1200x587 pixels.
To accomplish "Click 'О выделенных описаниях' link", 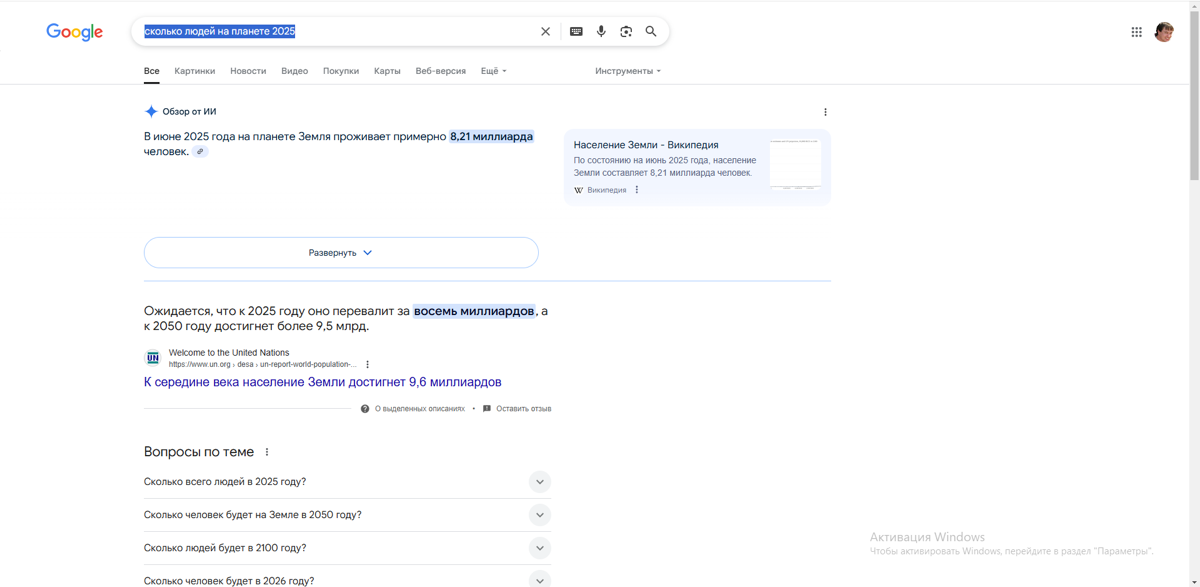I will [x=420, y=409].
